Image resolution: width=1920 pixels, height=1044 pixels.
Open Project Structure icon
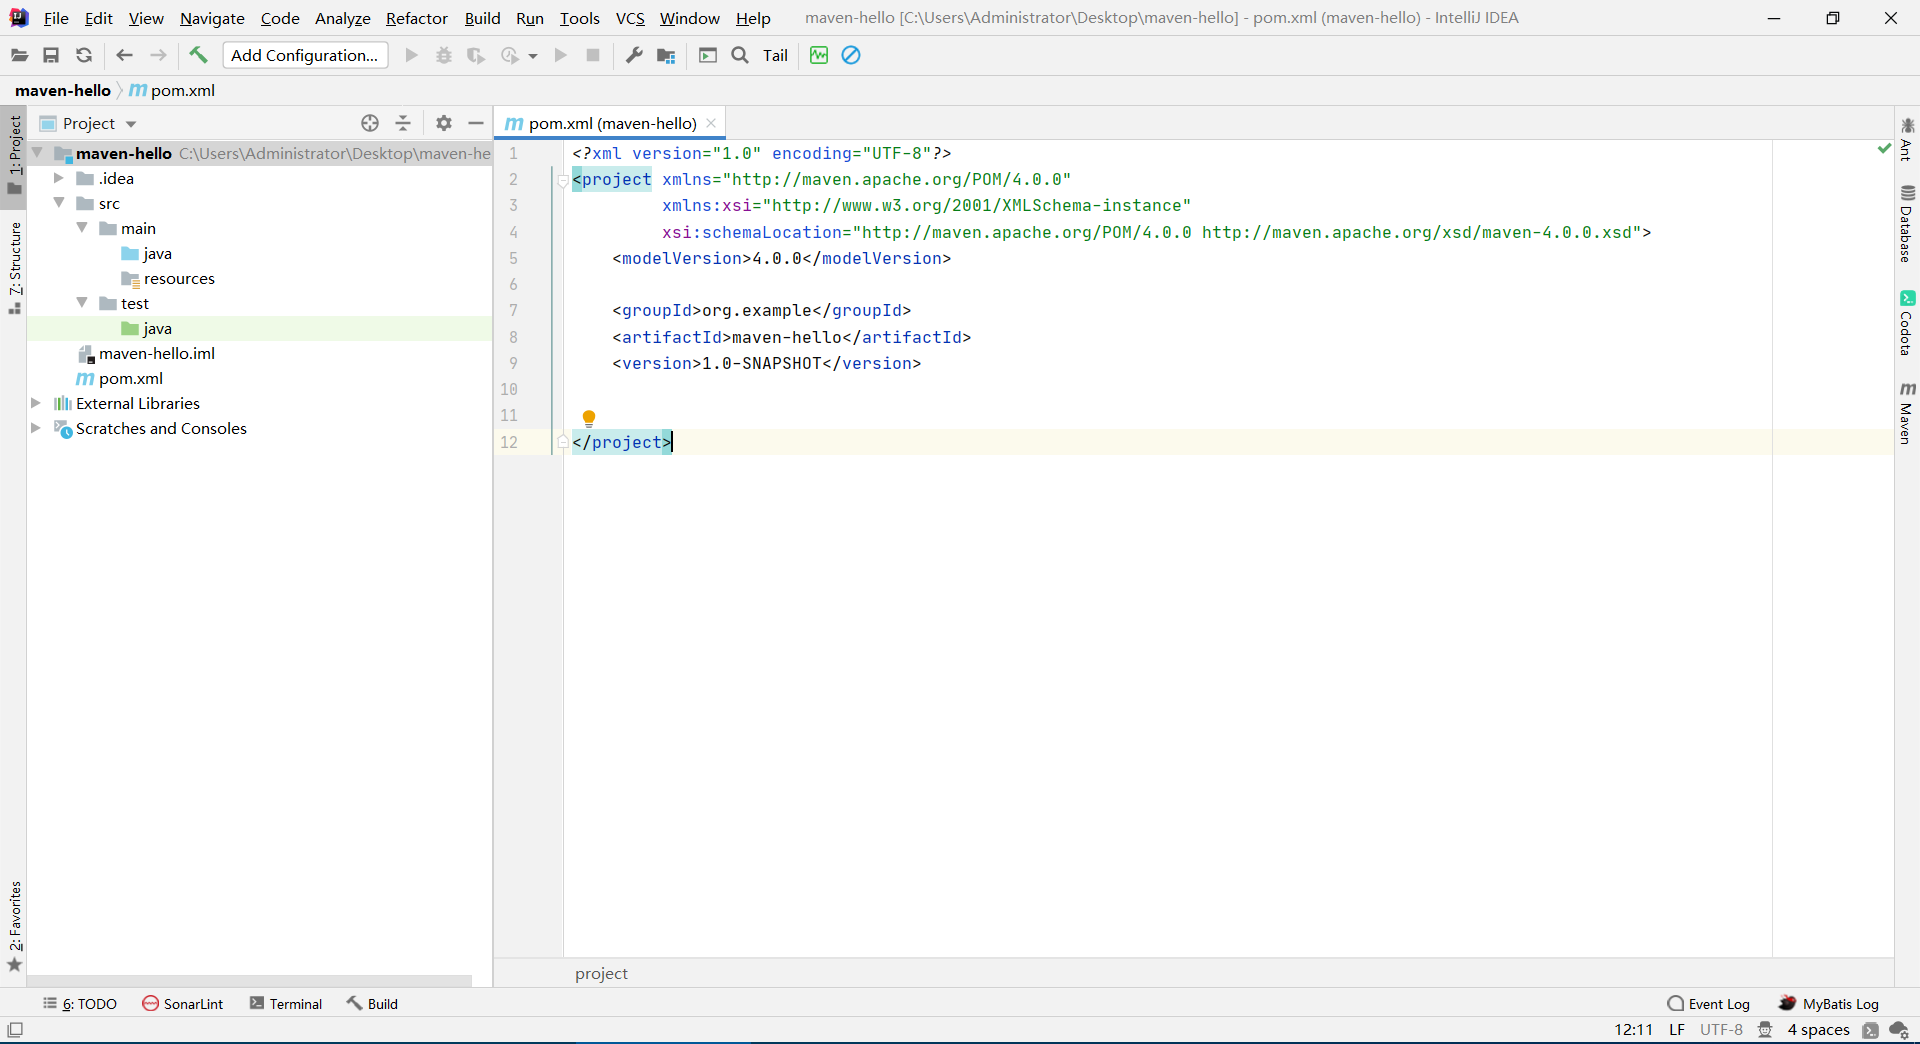[666, 56]
